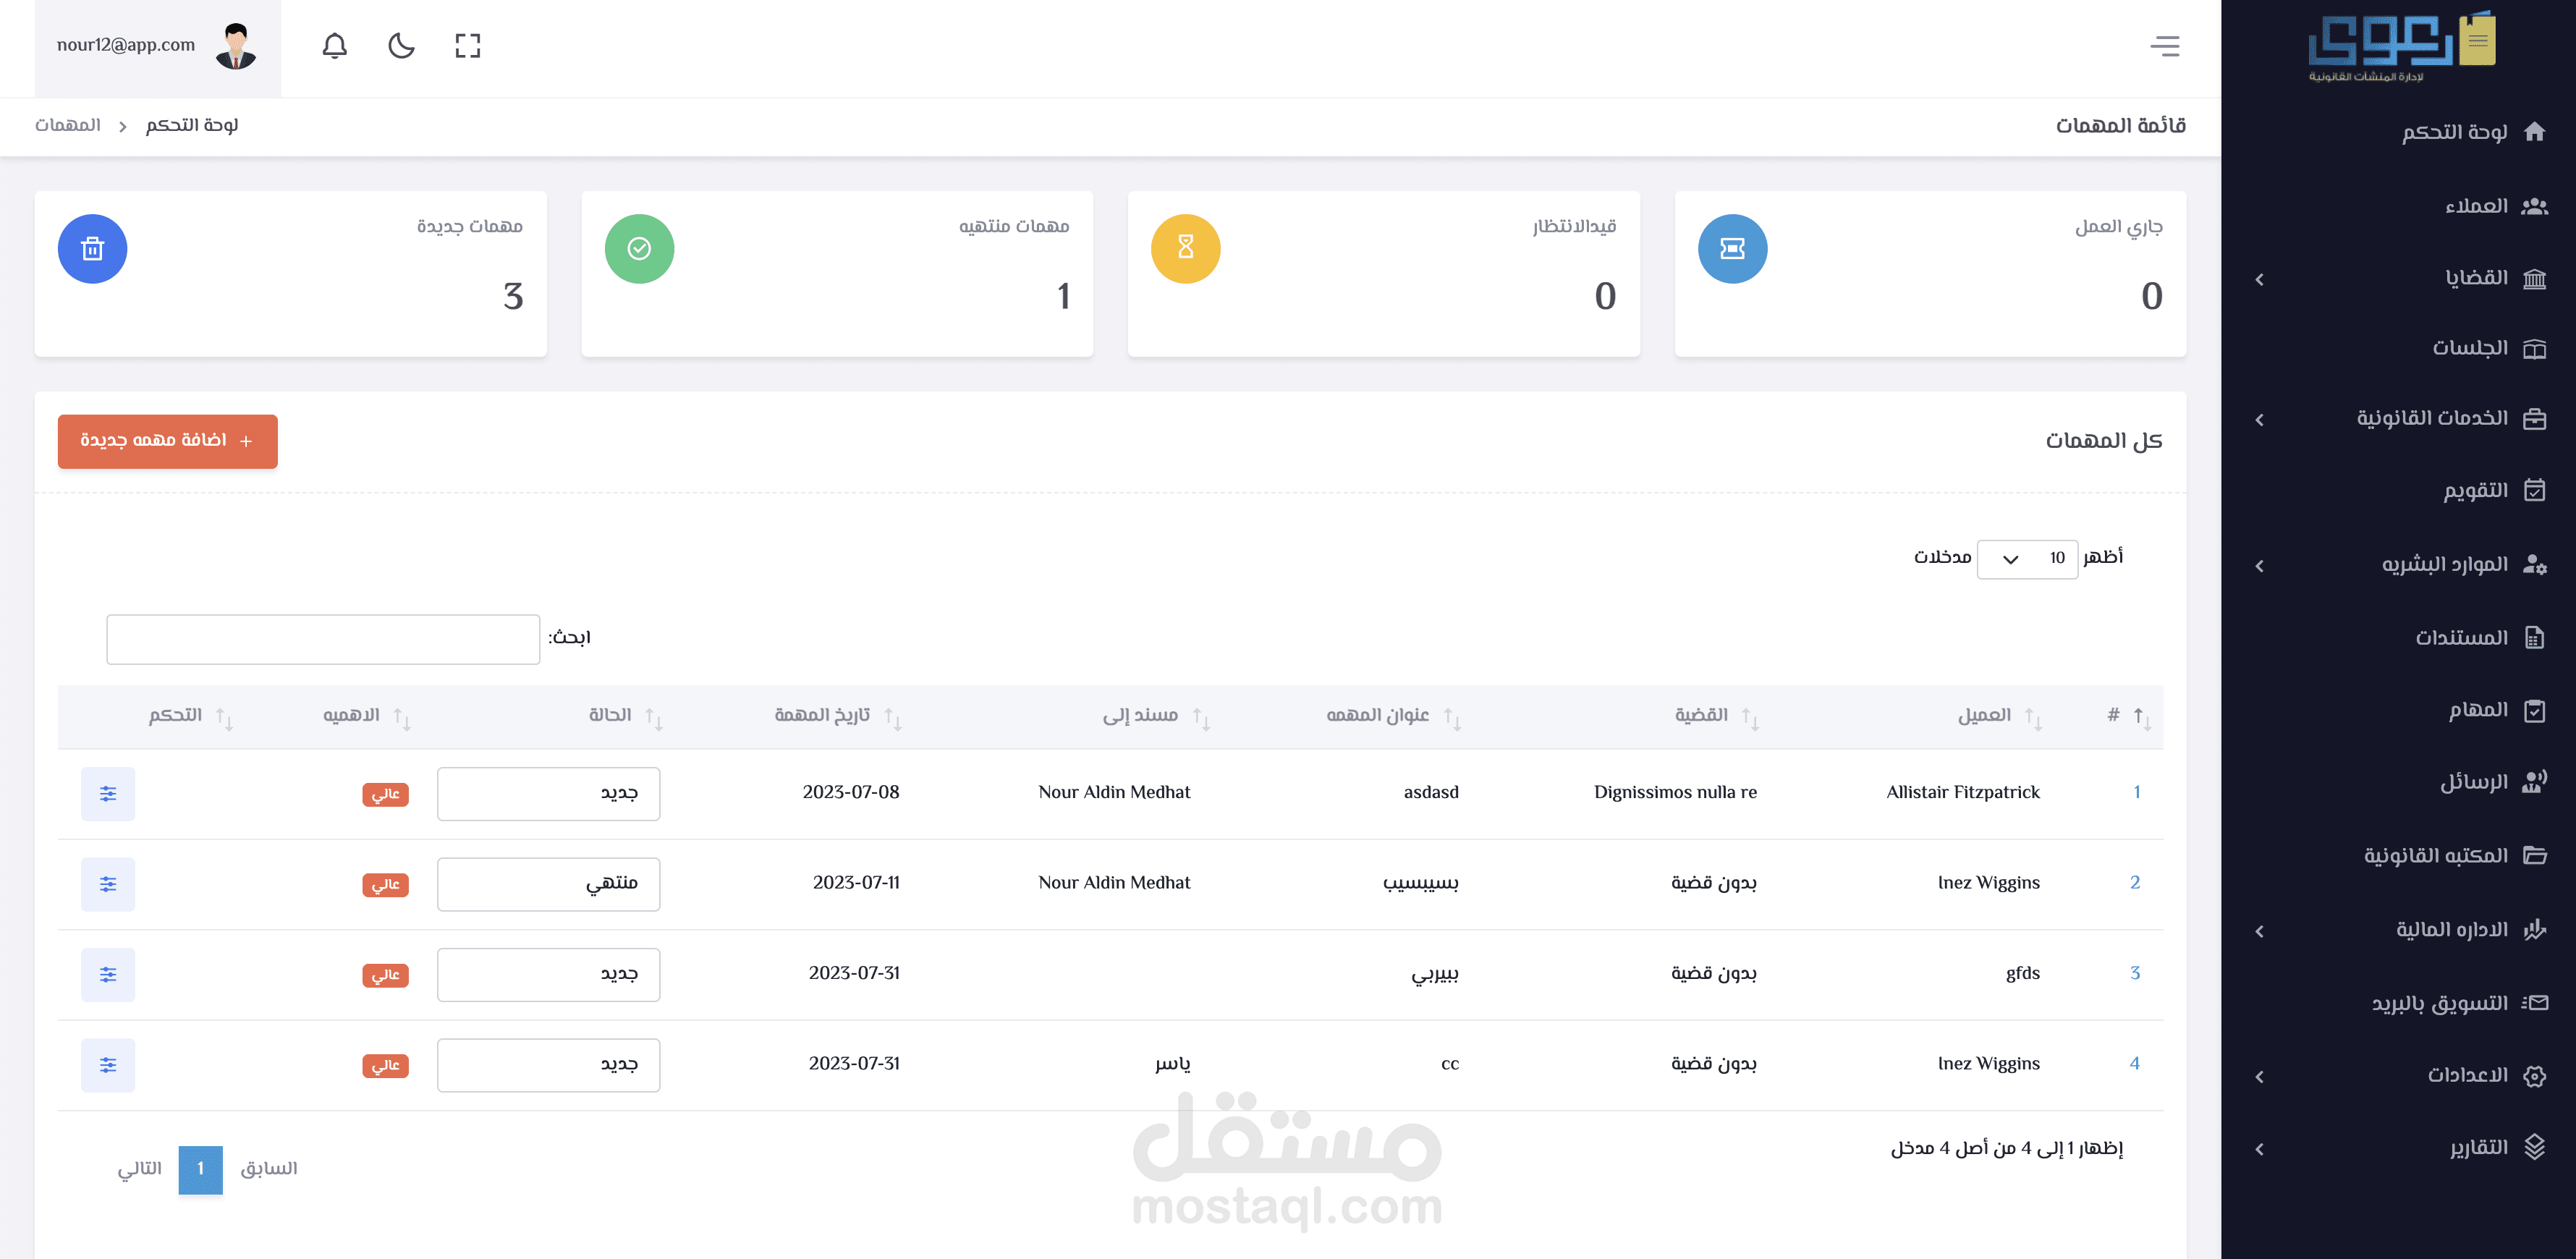2576x1259 pixels.
Task: Expand القضايا sidebar submenu
Action: click(2475, 278)
